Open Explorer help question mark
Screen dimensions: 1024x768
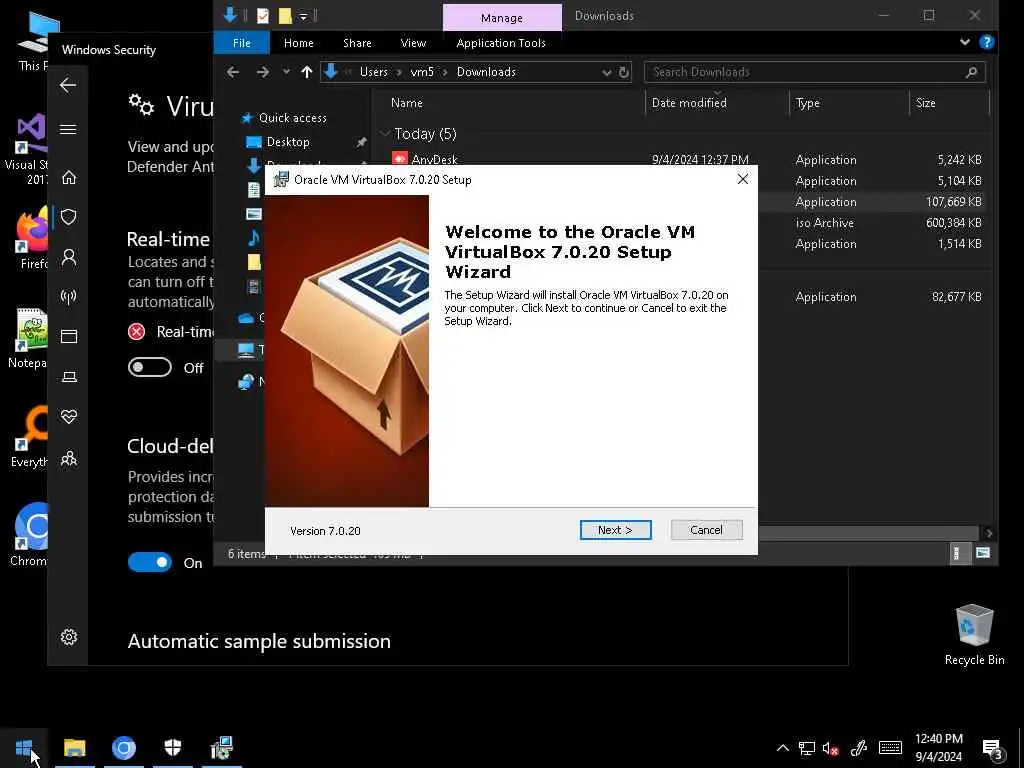click(987, 42)
